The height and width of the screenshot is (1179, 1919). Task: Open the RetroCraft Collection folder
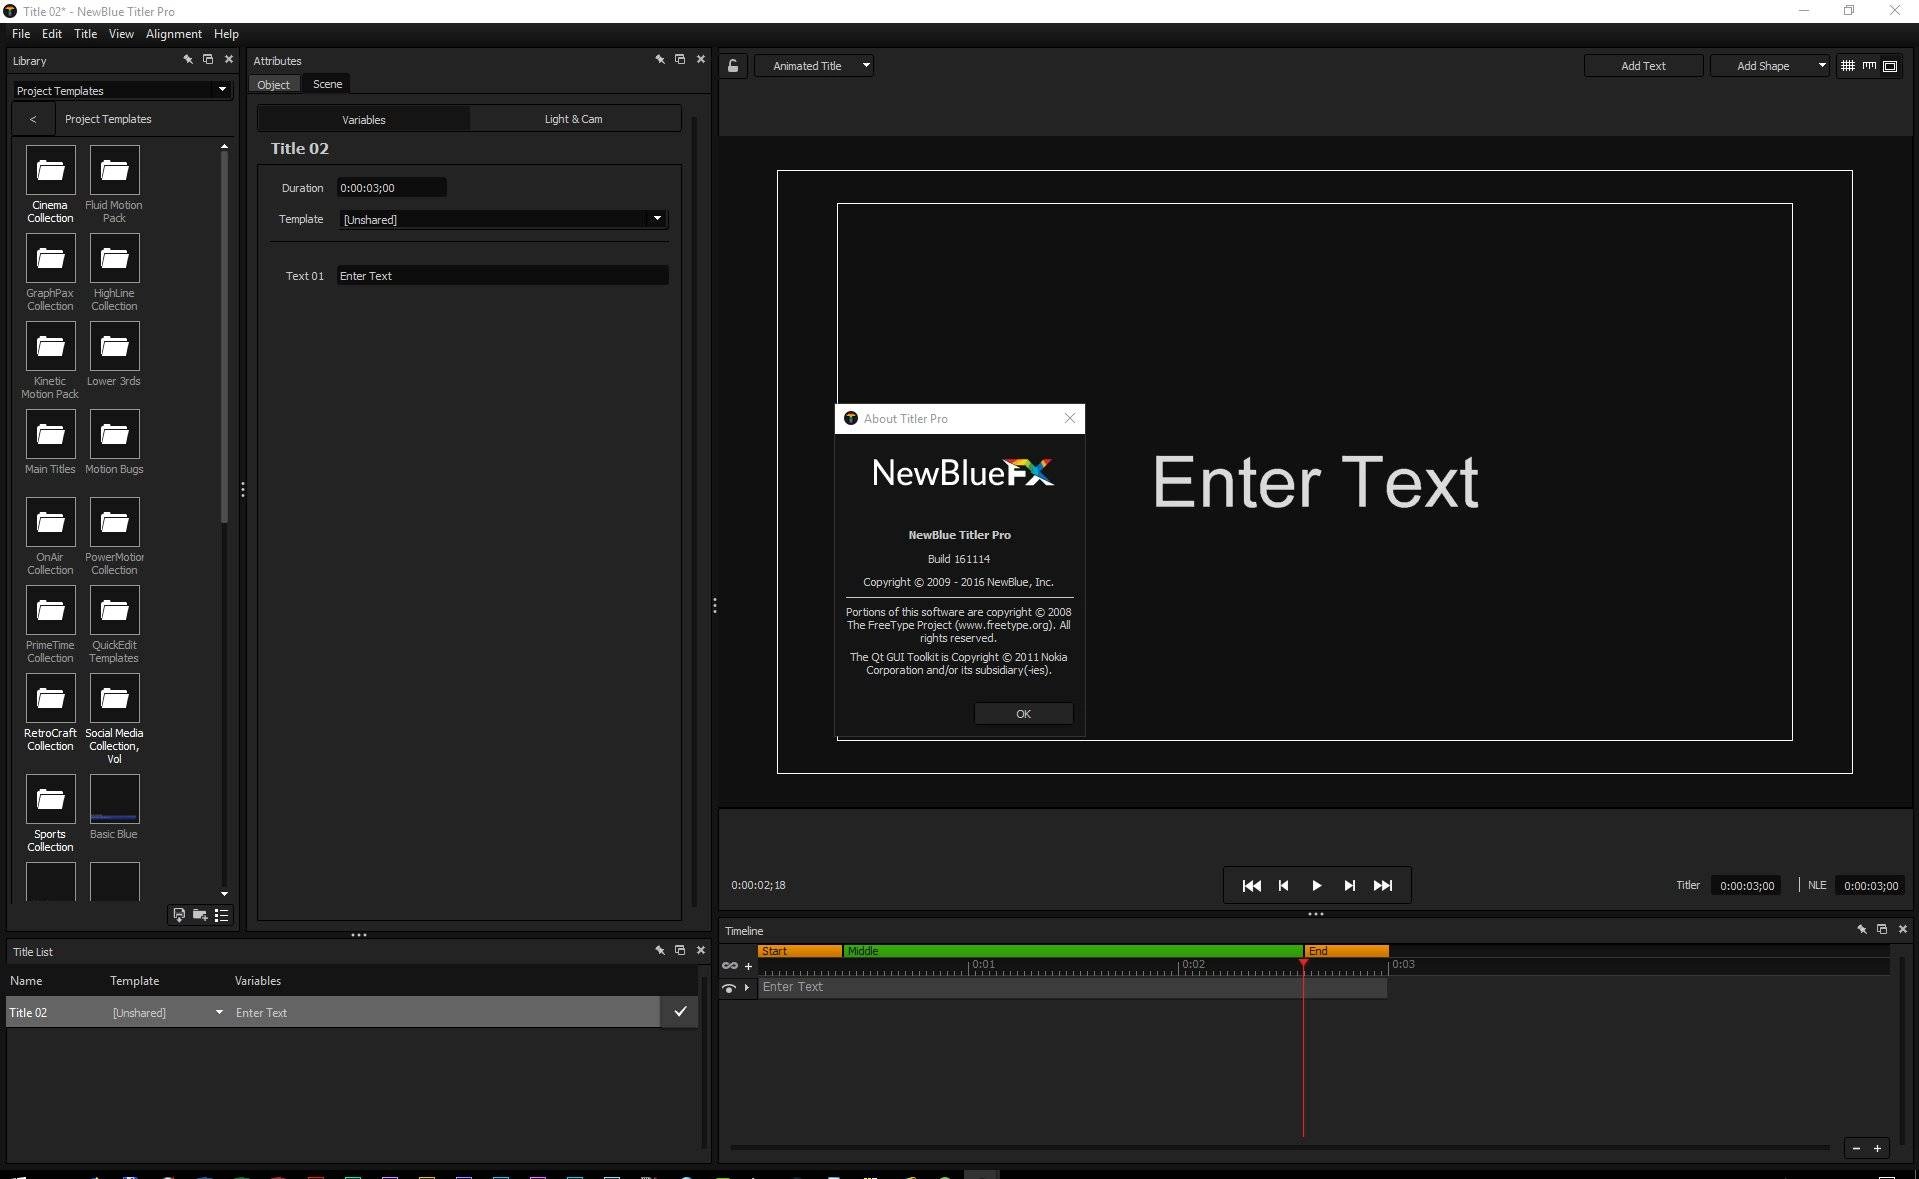pos(50,699)
